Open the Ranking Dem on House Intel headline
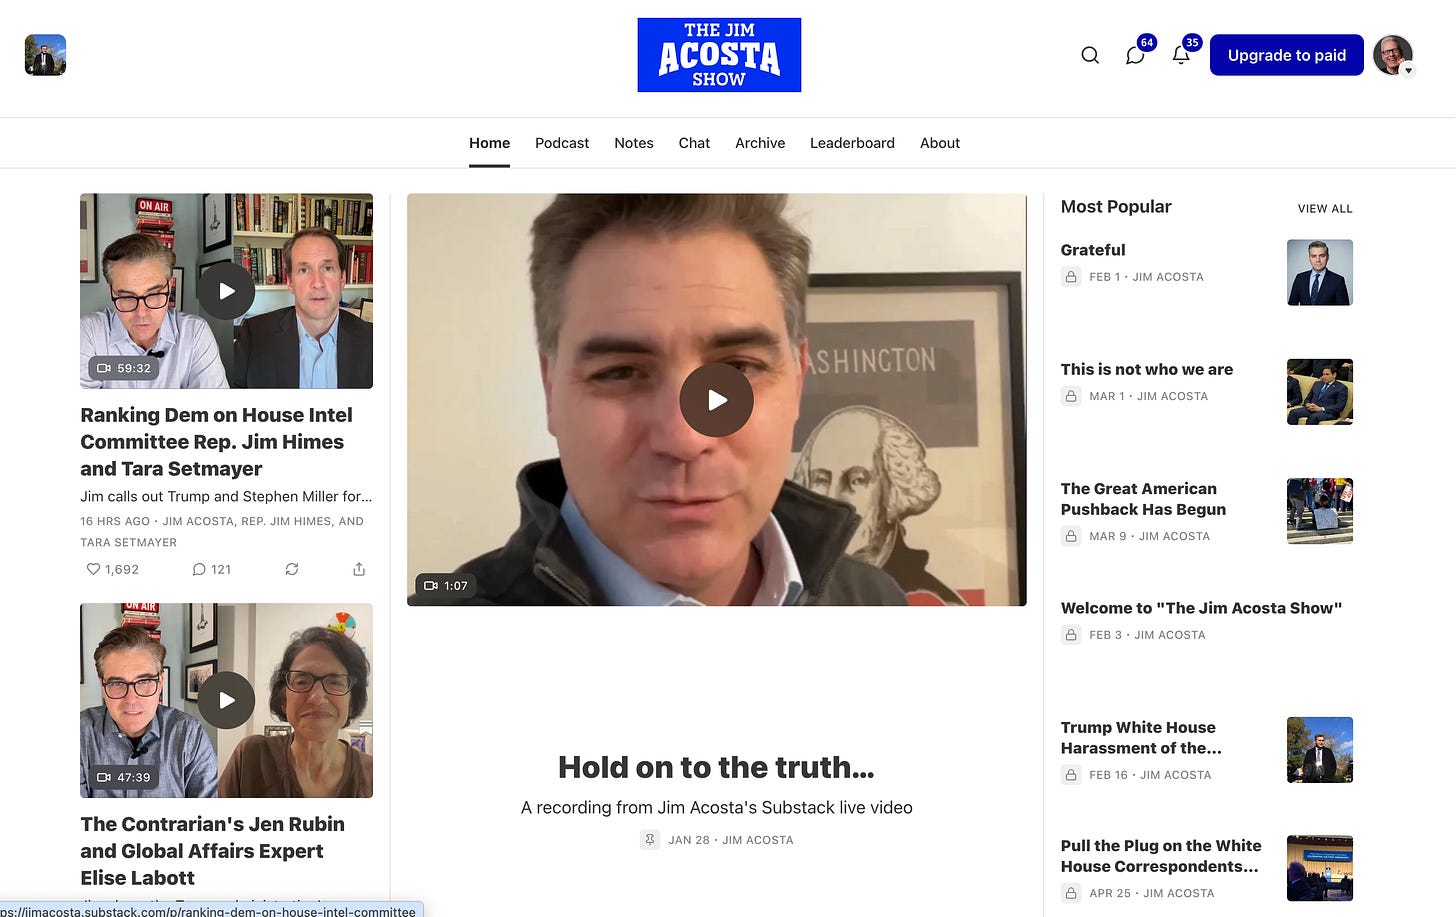 tap(216, 441)
